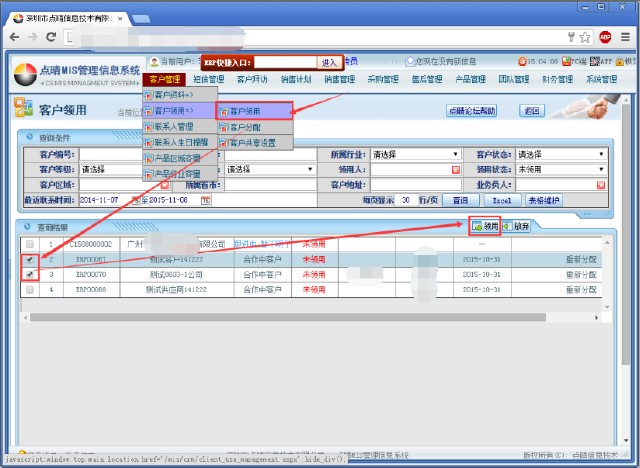Check the box for row 1 customer
Screen dimensions: 640x468
(x=29, y=244)
